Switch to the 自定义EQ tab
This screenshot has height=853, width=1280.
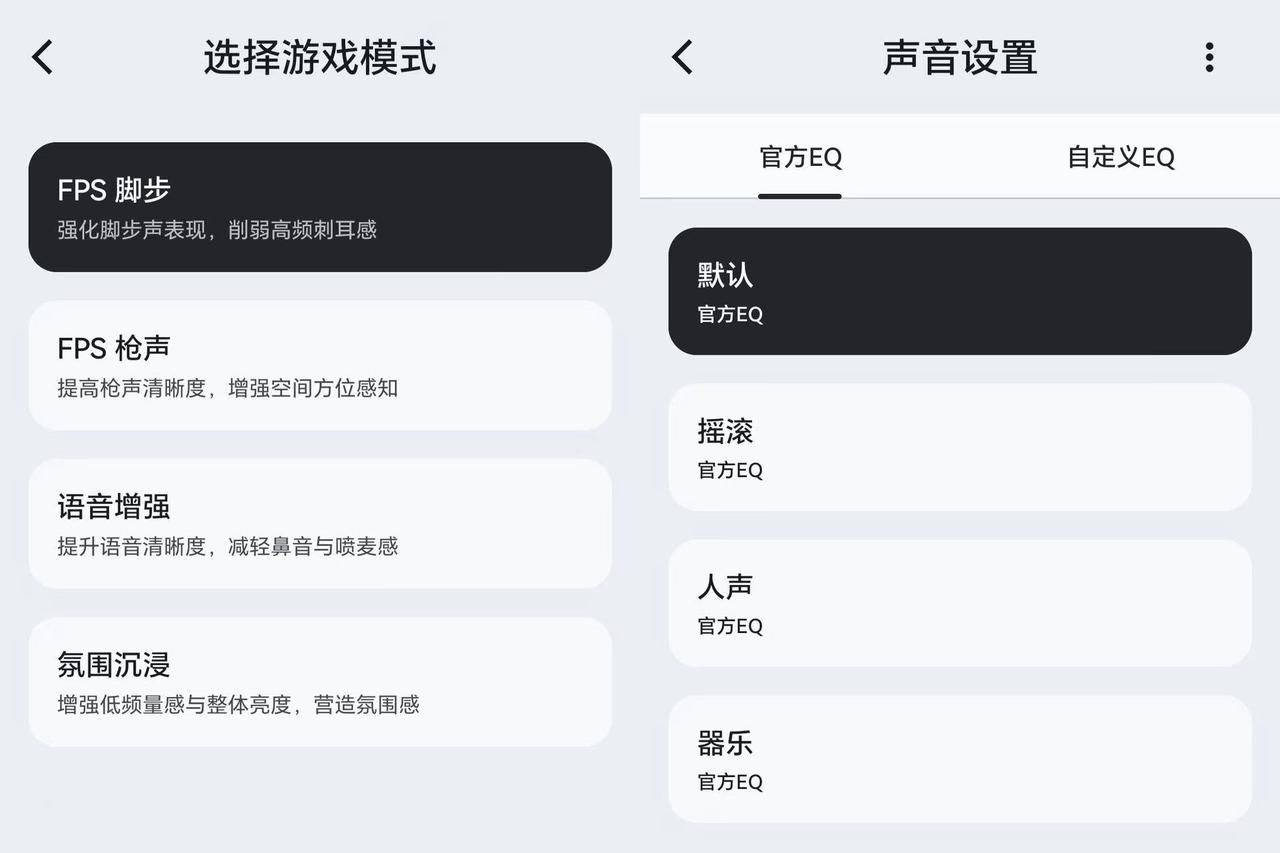(x=1120, y=157)
